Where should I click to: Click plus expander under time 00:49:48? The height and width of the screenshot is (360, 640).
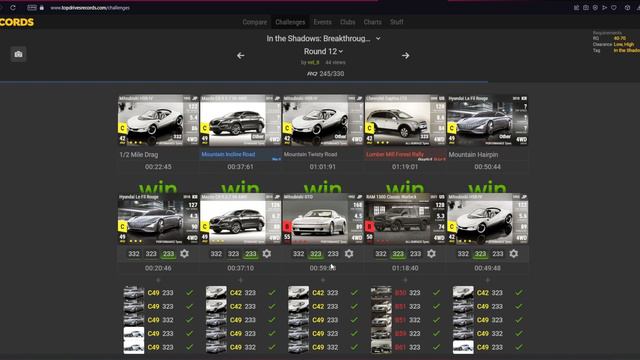coord(488,280)
